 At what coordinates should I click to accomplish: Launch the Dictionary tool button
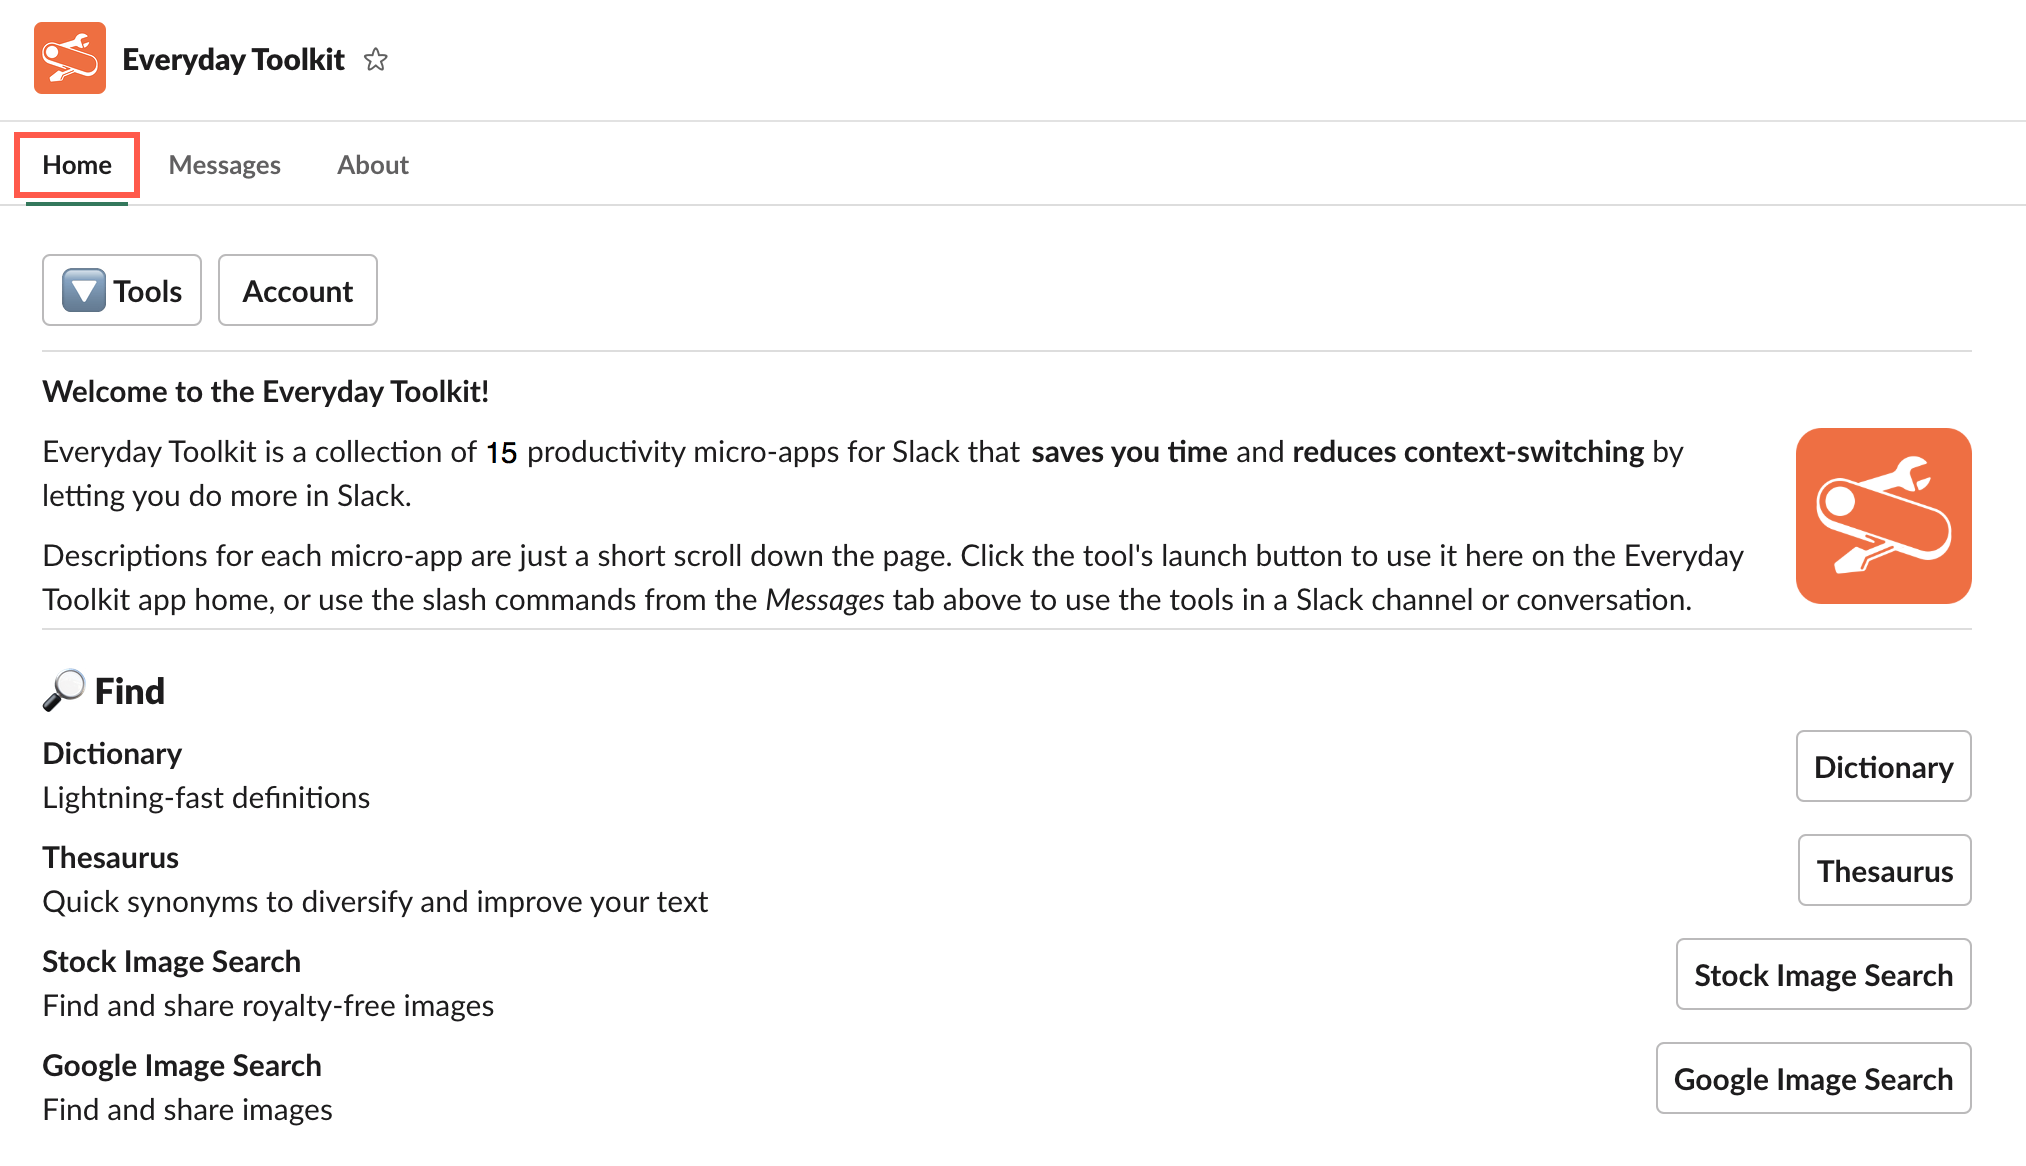pos(1883,766)
